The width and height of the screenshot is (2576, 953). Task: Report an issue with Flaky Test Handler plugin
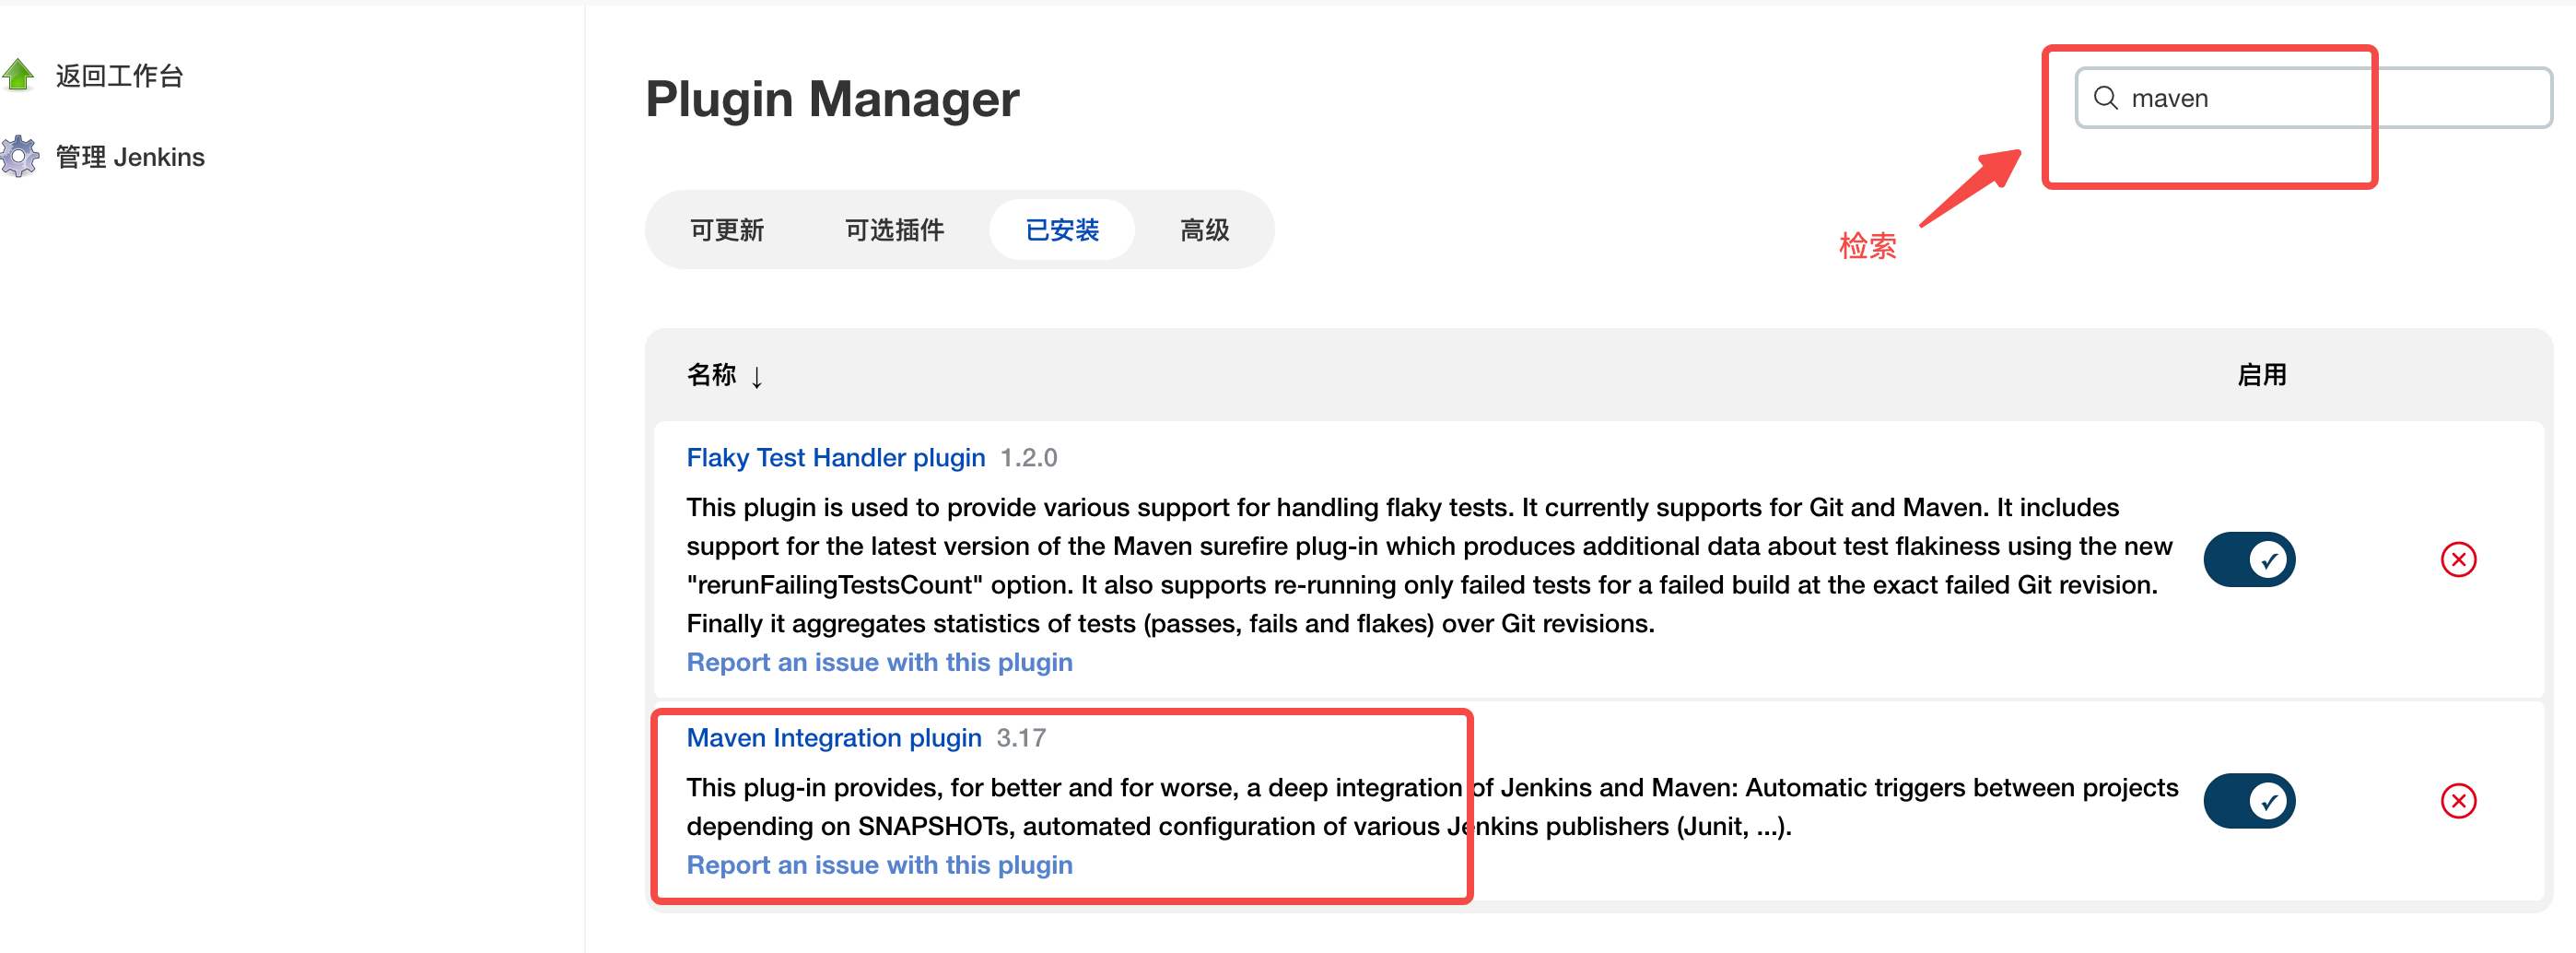coord(879,661)
